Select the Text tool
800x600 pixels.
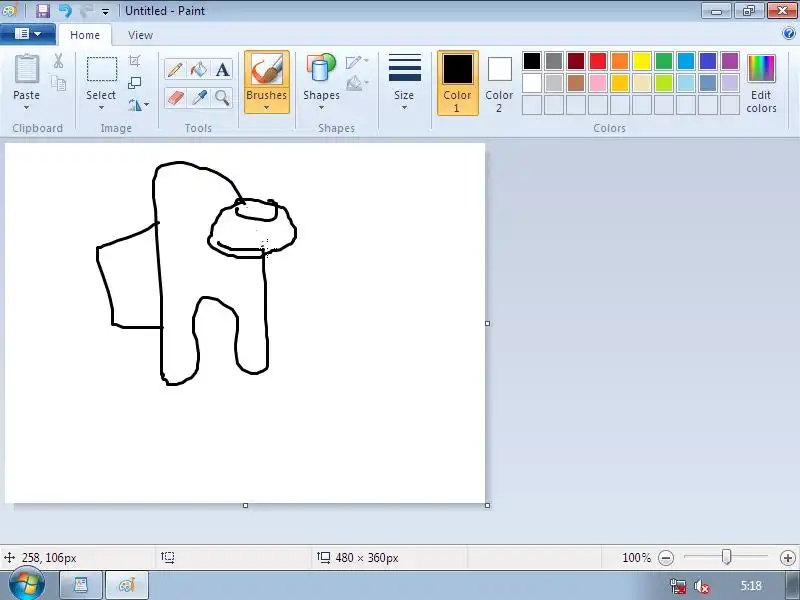click(222, 69)
